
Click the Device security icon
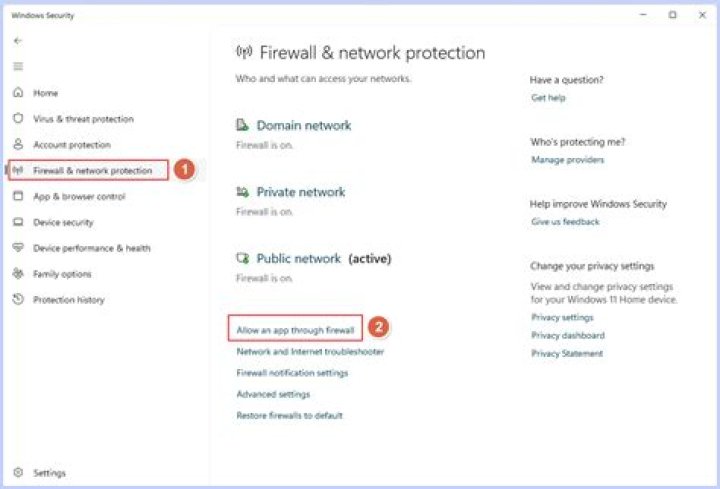(x=18, y=223)
